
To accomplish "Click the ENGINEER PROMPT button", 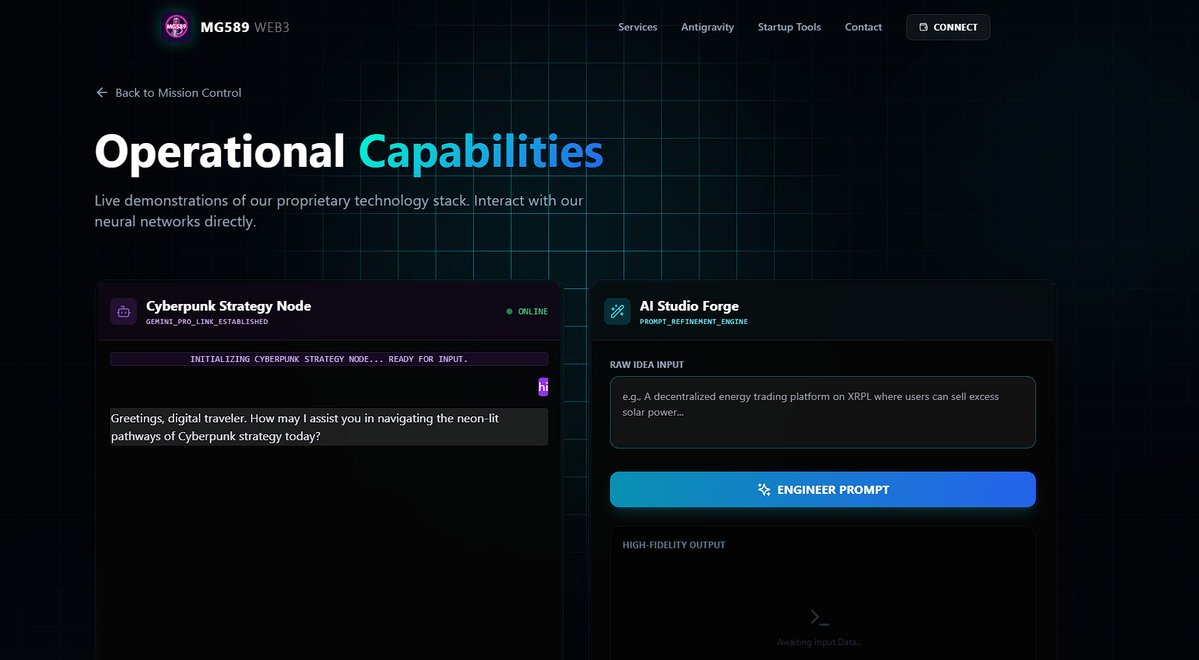I will coord(823,489).
